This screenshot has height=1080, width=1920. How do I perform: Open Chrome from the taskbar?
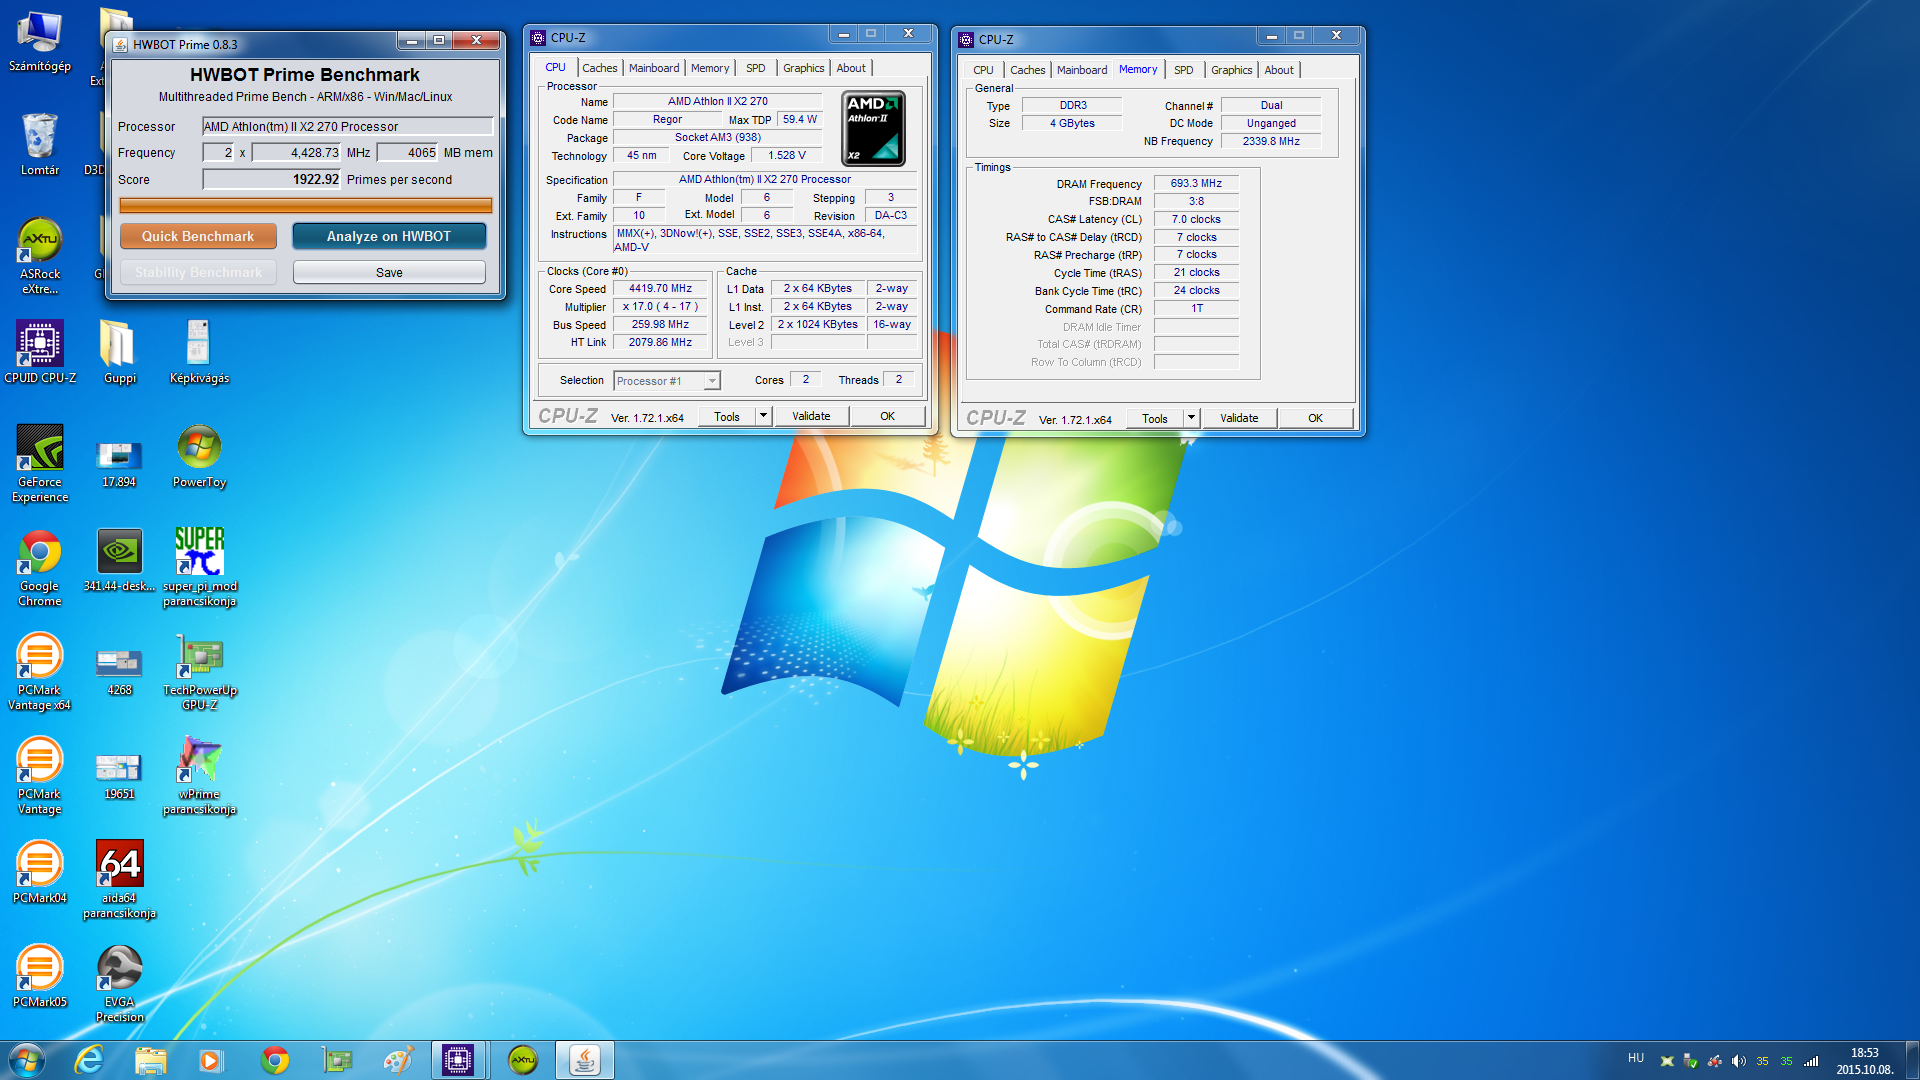click(274, 1060)
